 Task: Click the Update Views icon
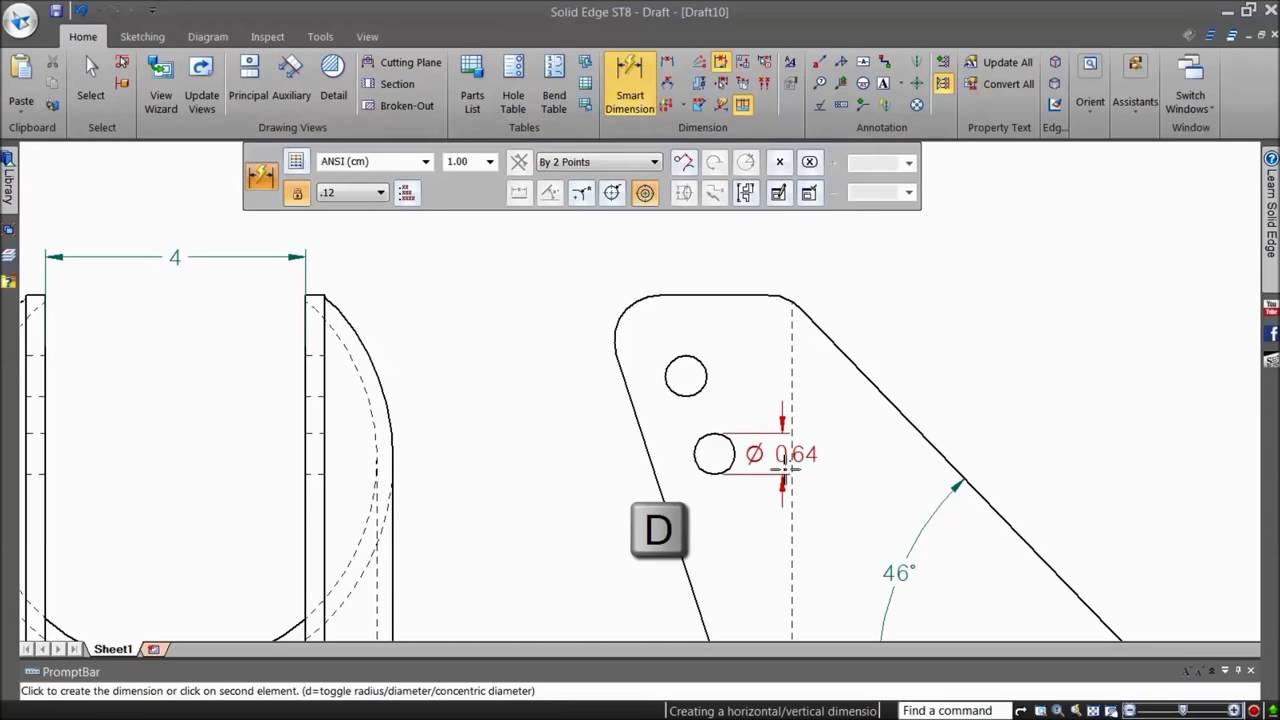(202, 68)
